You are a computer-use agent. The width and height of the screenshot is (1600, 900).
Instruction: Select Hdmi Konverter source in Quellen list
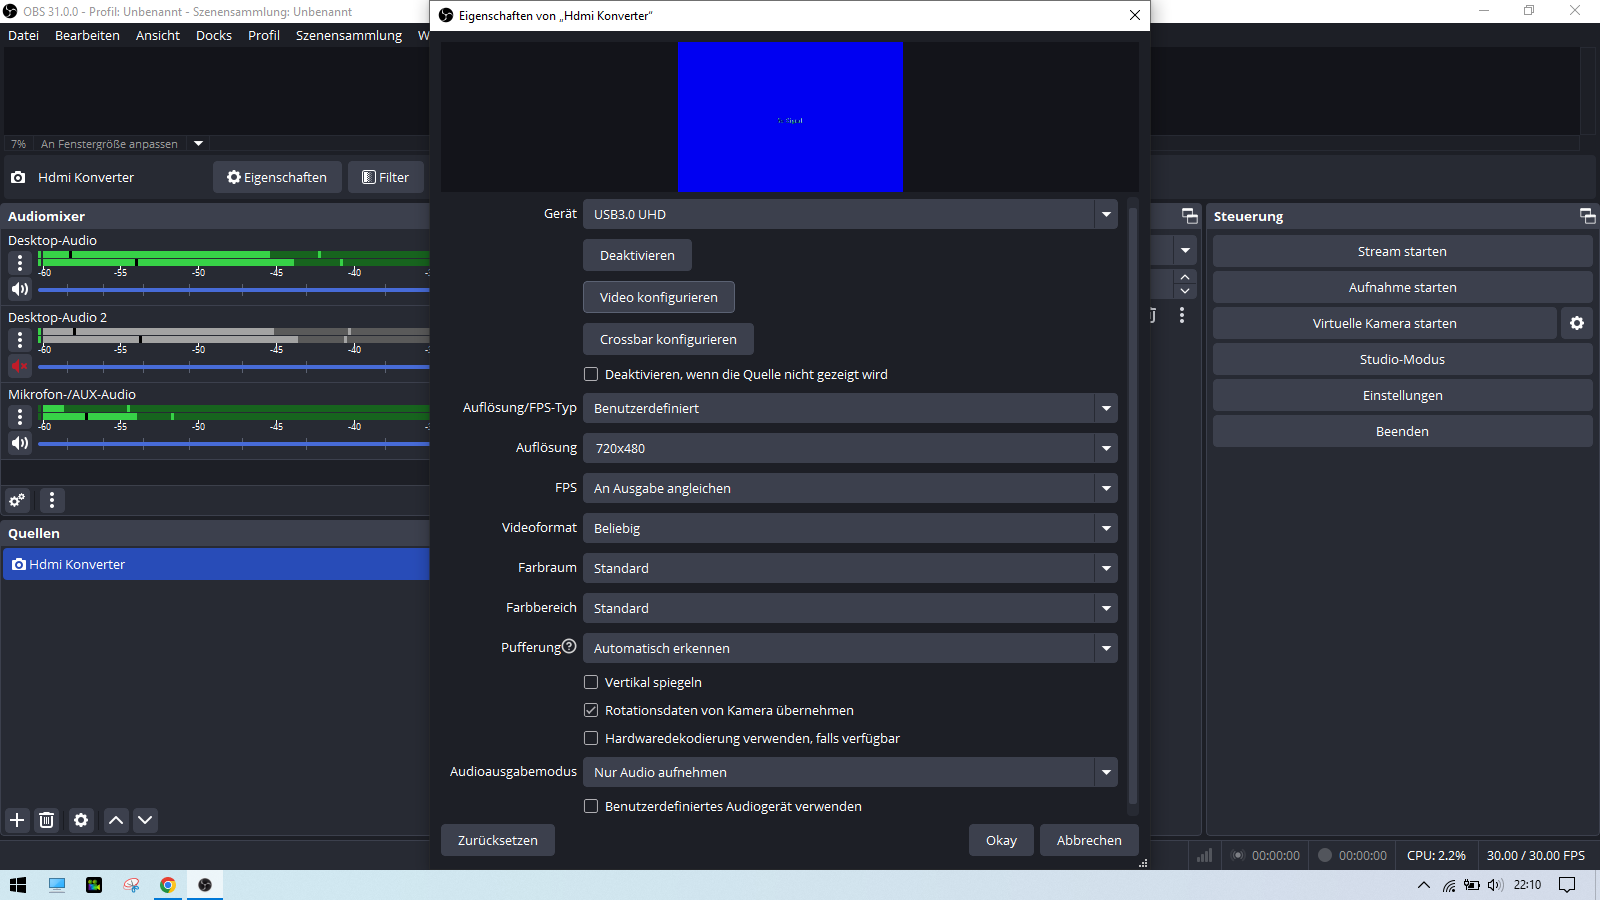pyautogui.click(x=216, y=564)
